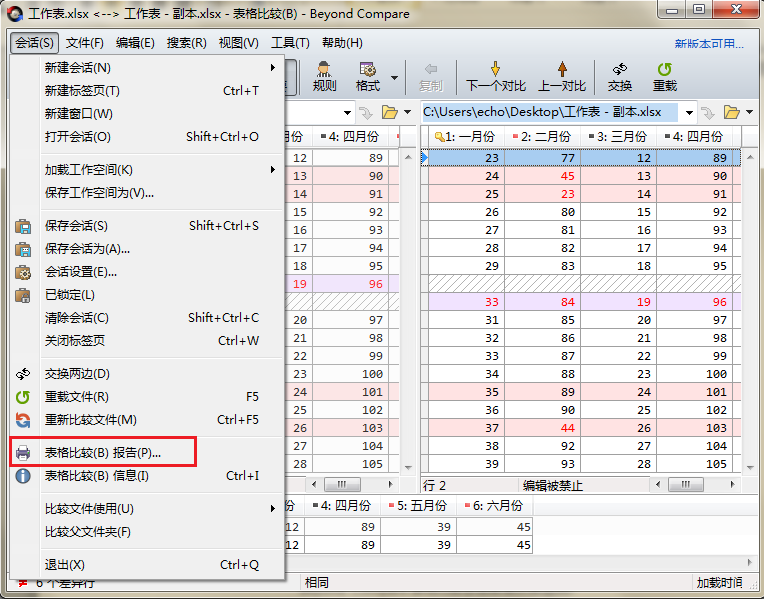Open the 文件(F) menu
764x599 pixels.
[x=85, y=43]
